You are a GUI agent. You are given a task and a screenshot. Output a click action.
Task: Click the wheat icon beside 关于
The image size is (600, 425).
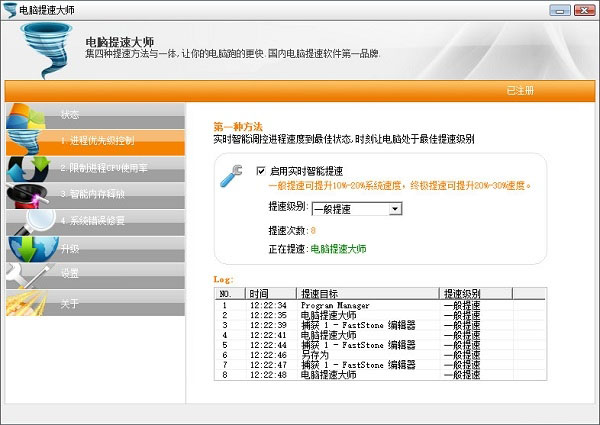26,303
